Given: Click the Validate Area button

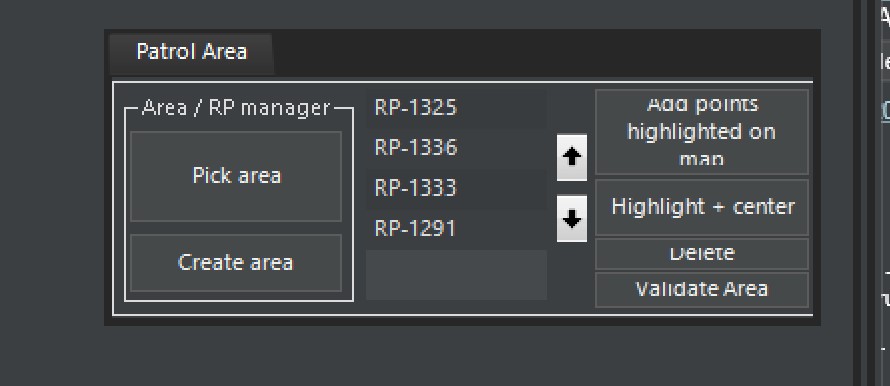Looking at the screenshot, I should point(702,290).
